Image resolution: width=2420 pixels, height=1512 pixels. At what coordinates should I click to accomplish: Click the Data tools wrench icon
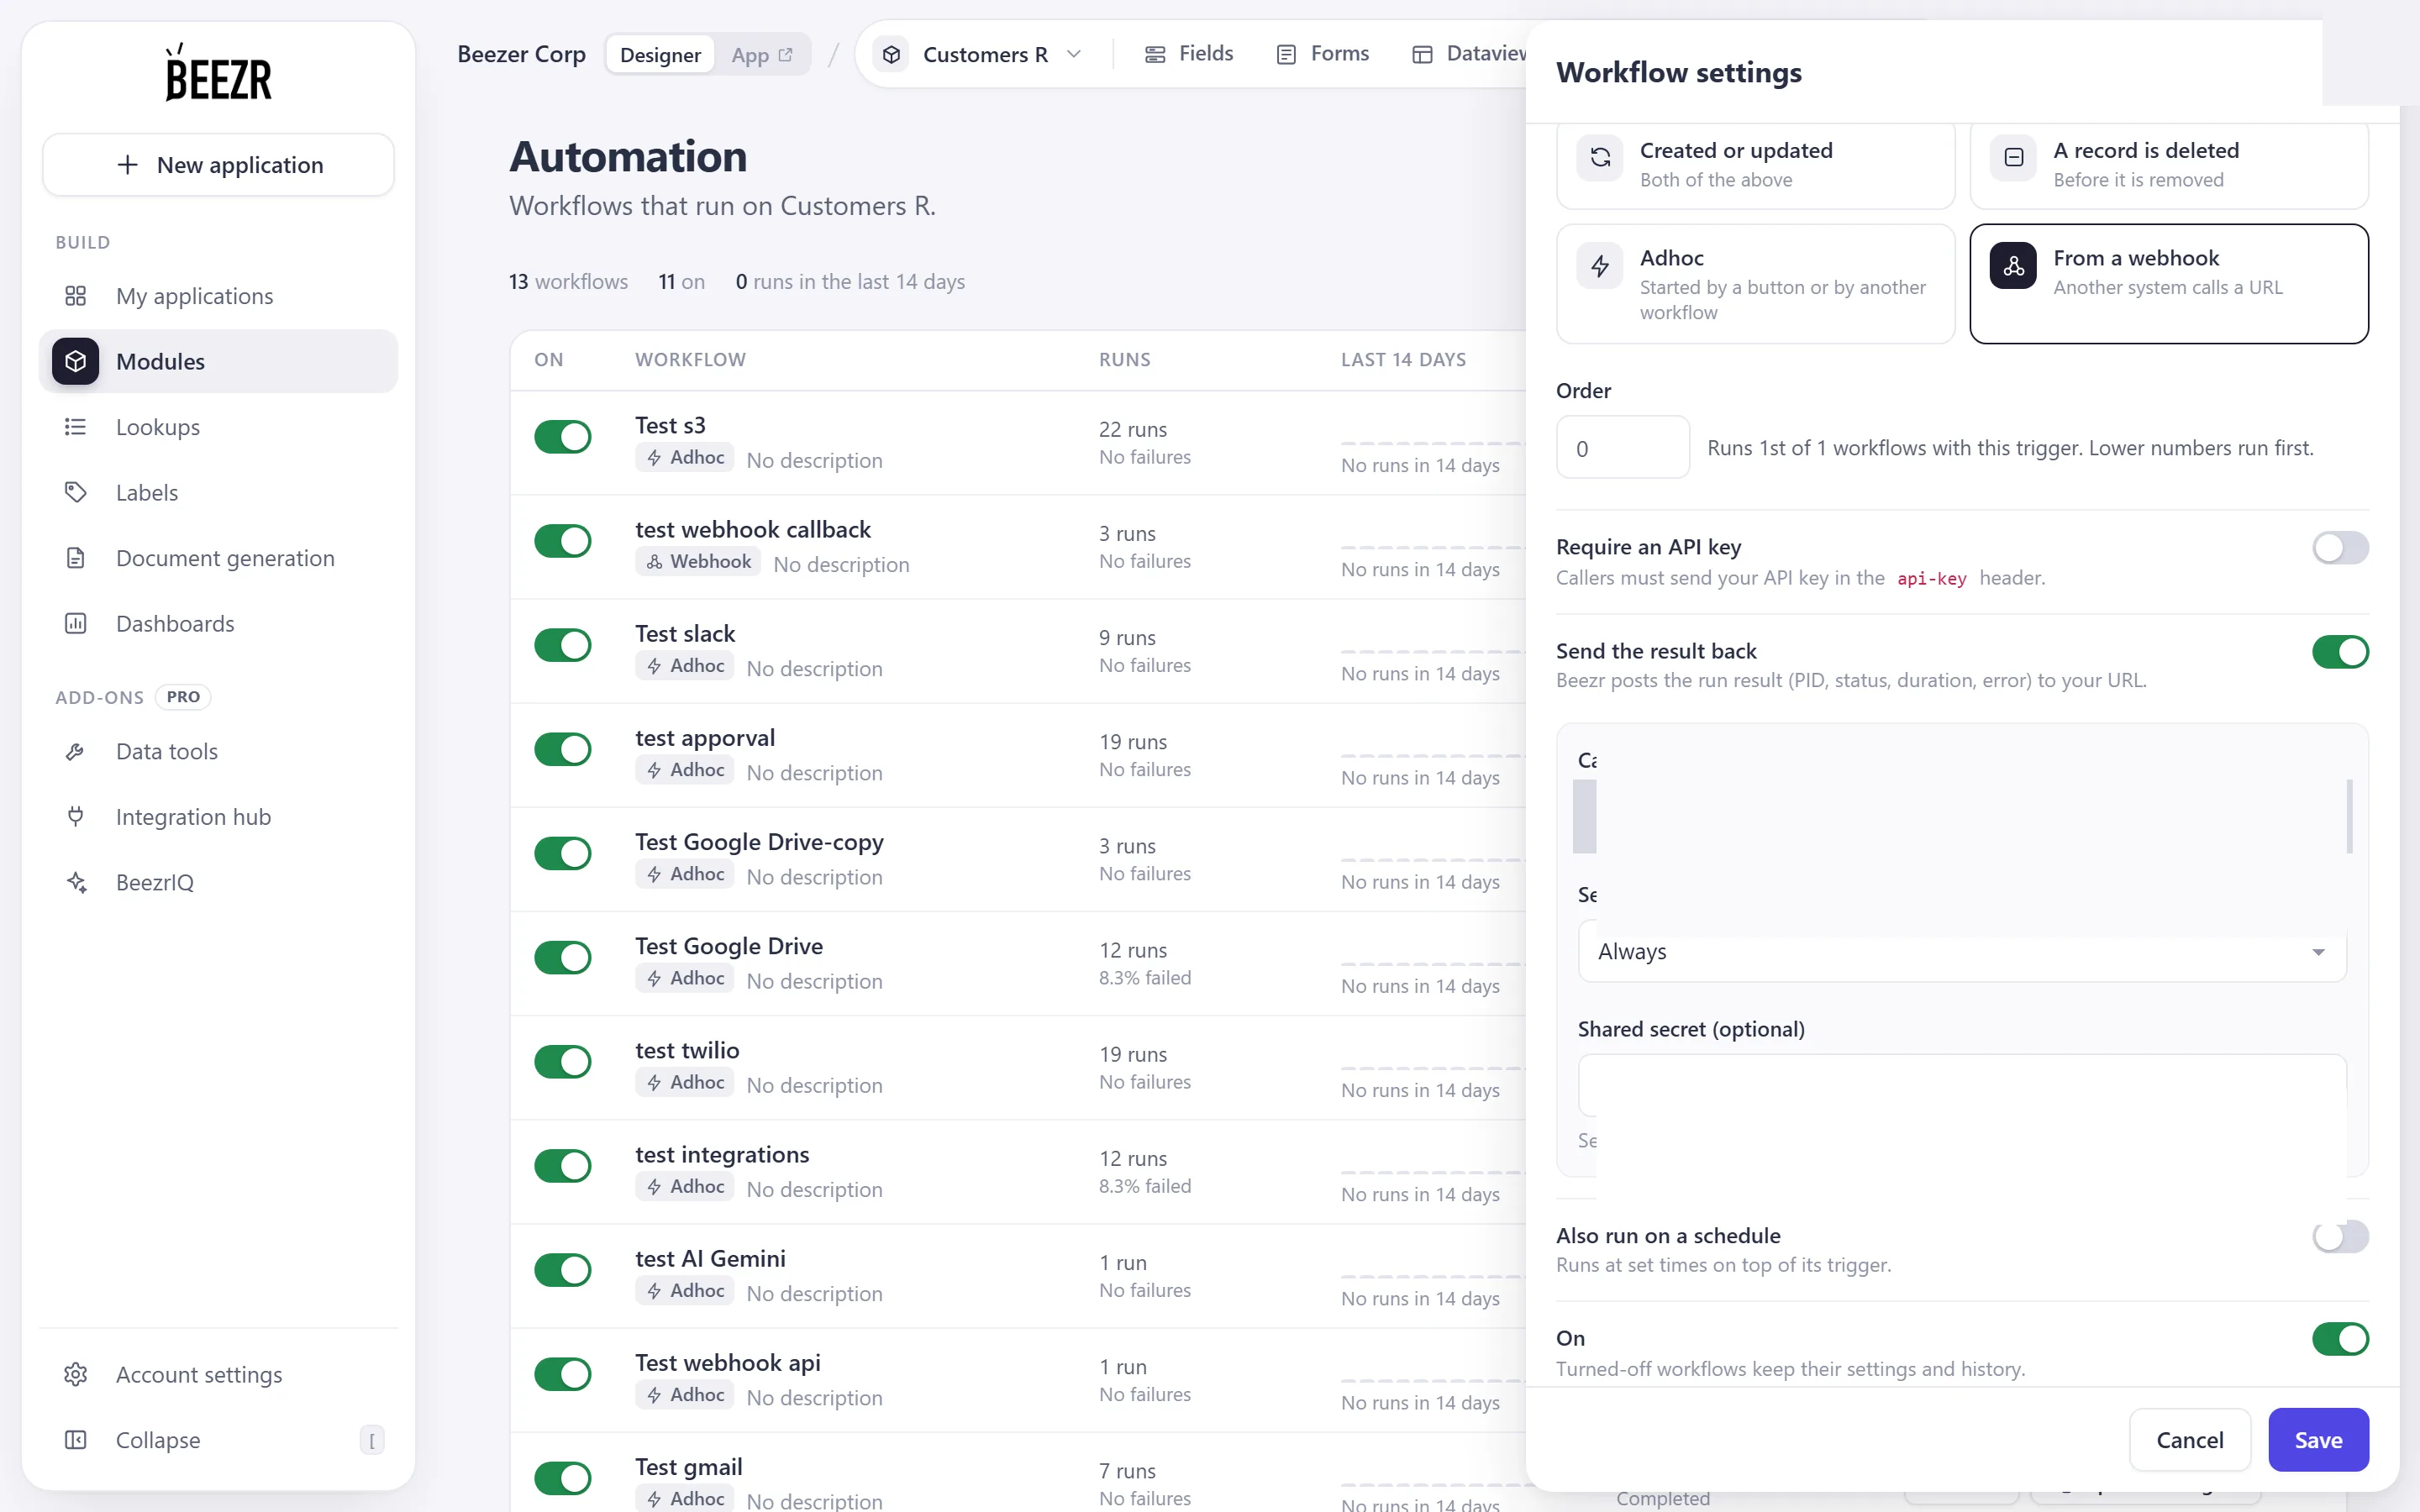click(75, 751)
